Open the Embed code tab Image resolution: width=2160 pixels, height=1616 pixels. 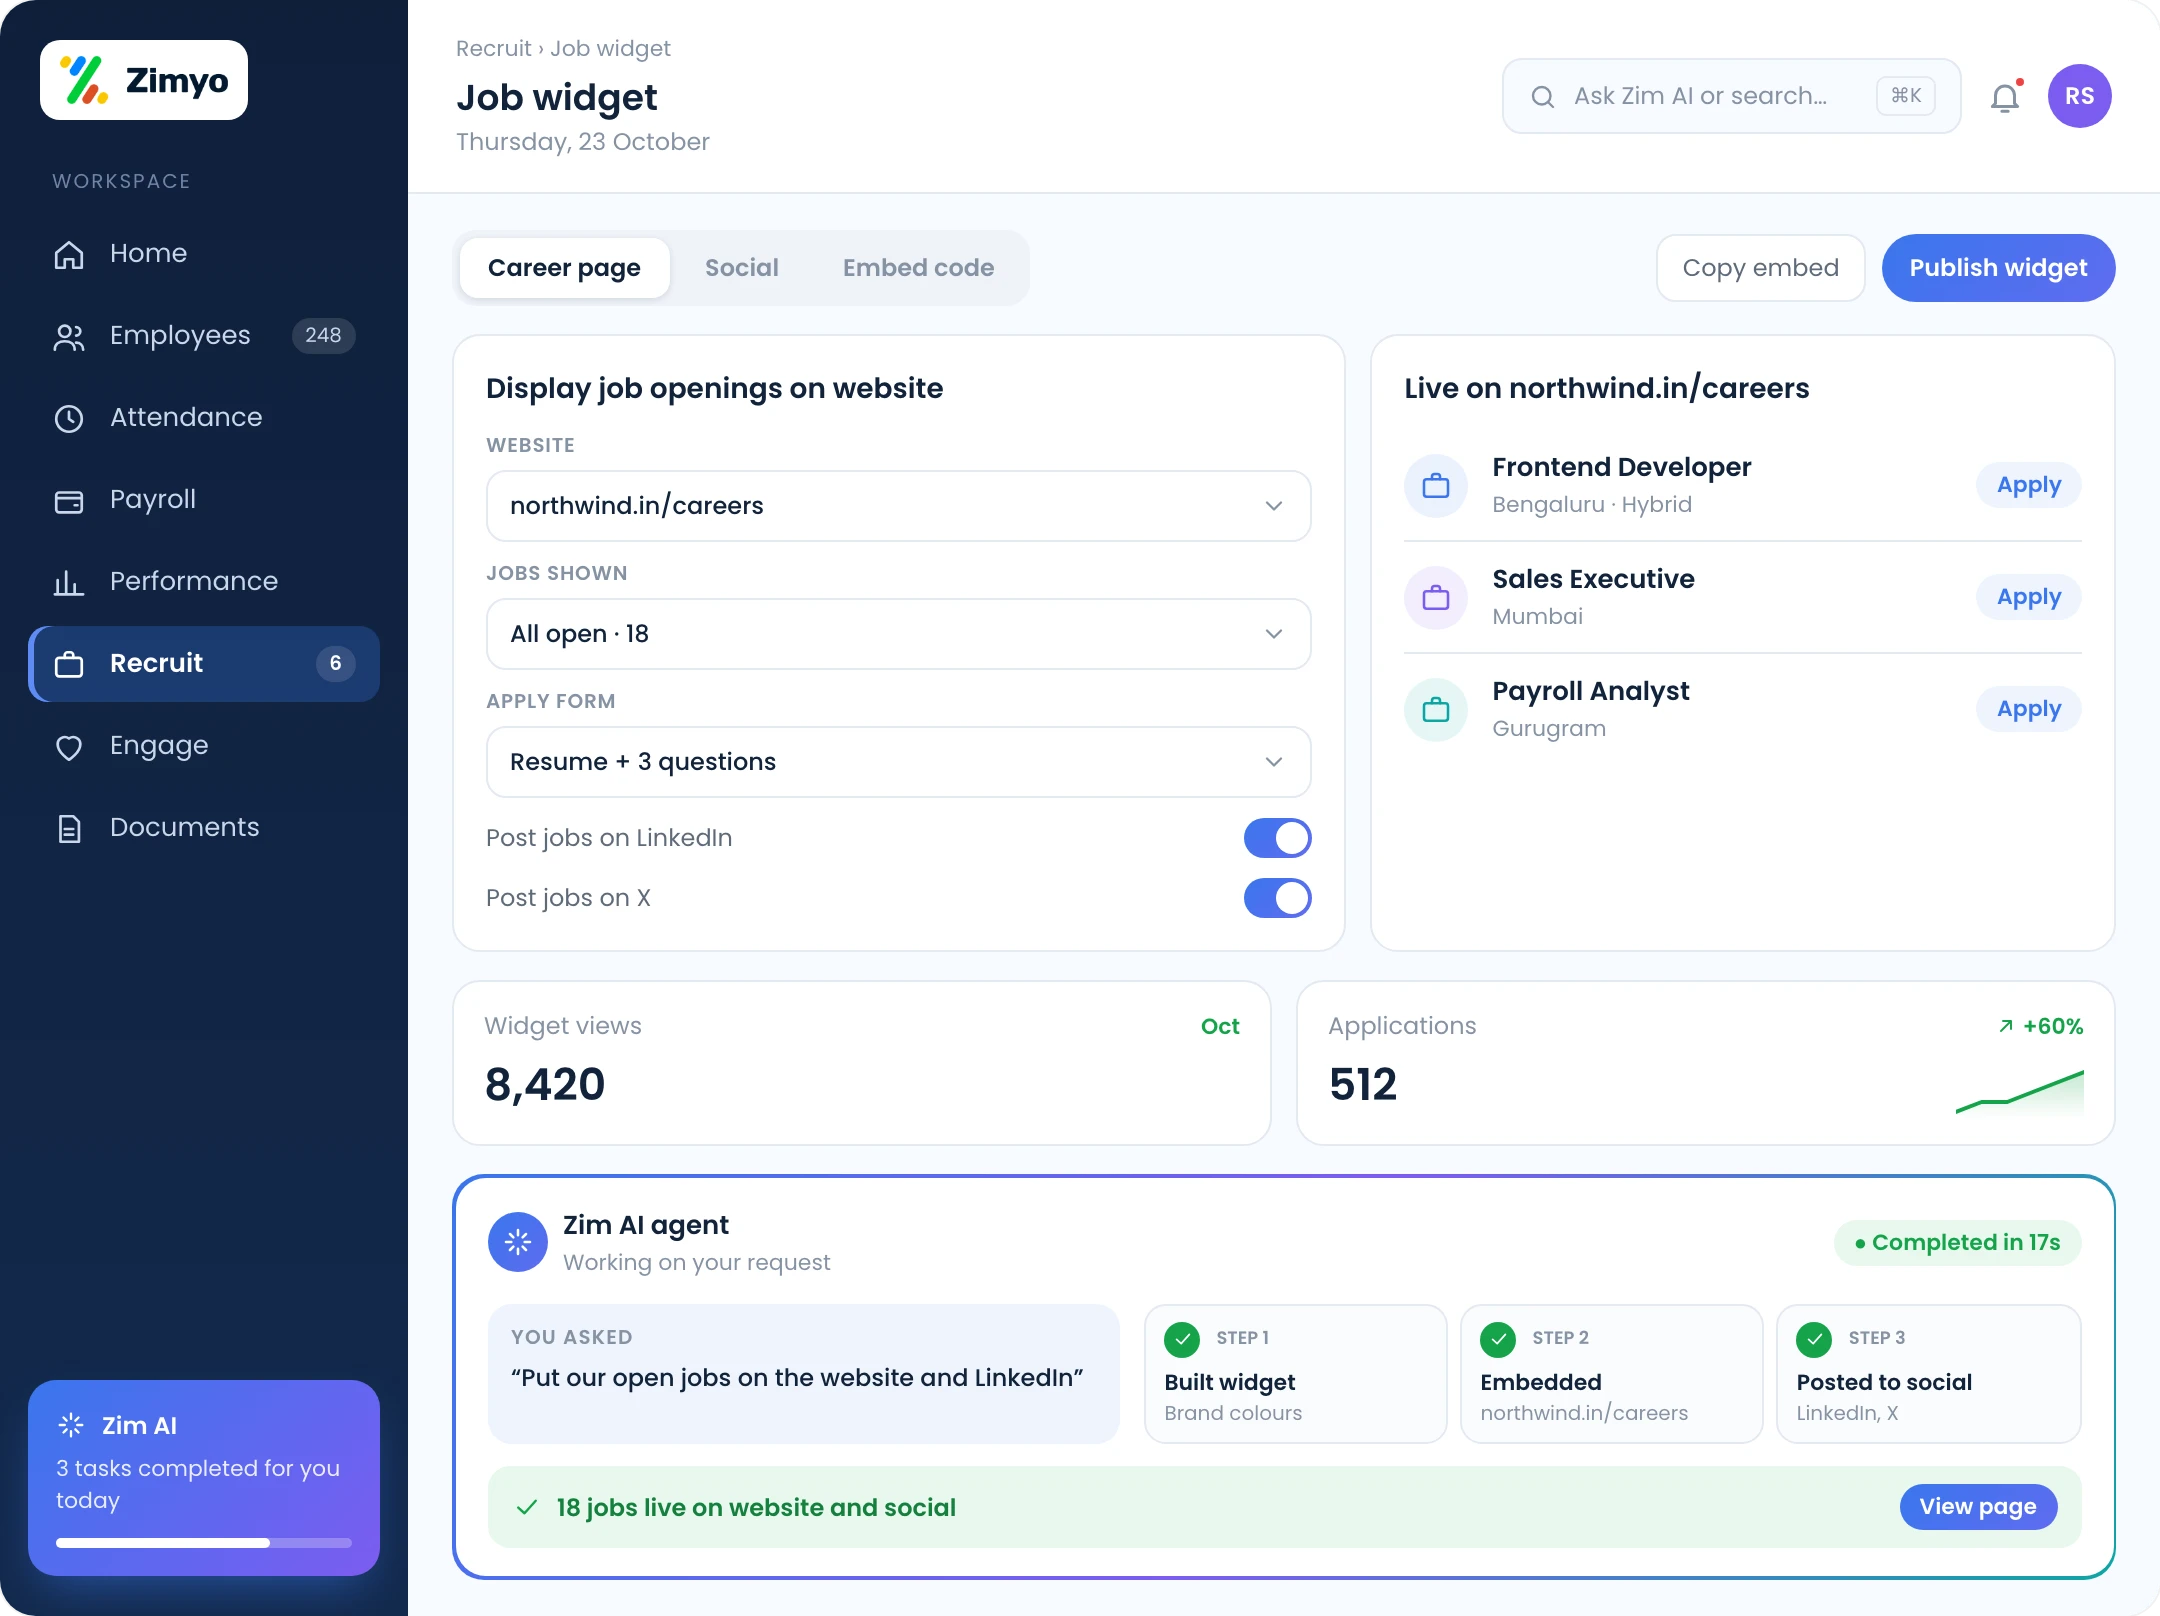(x=918, y=268)
